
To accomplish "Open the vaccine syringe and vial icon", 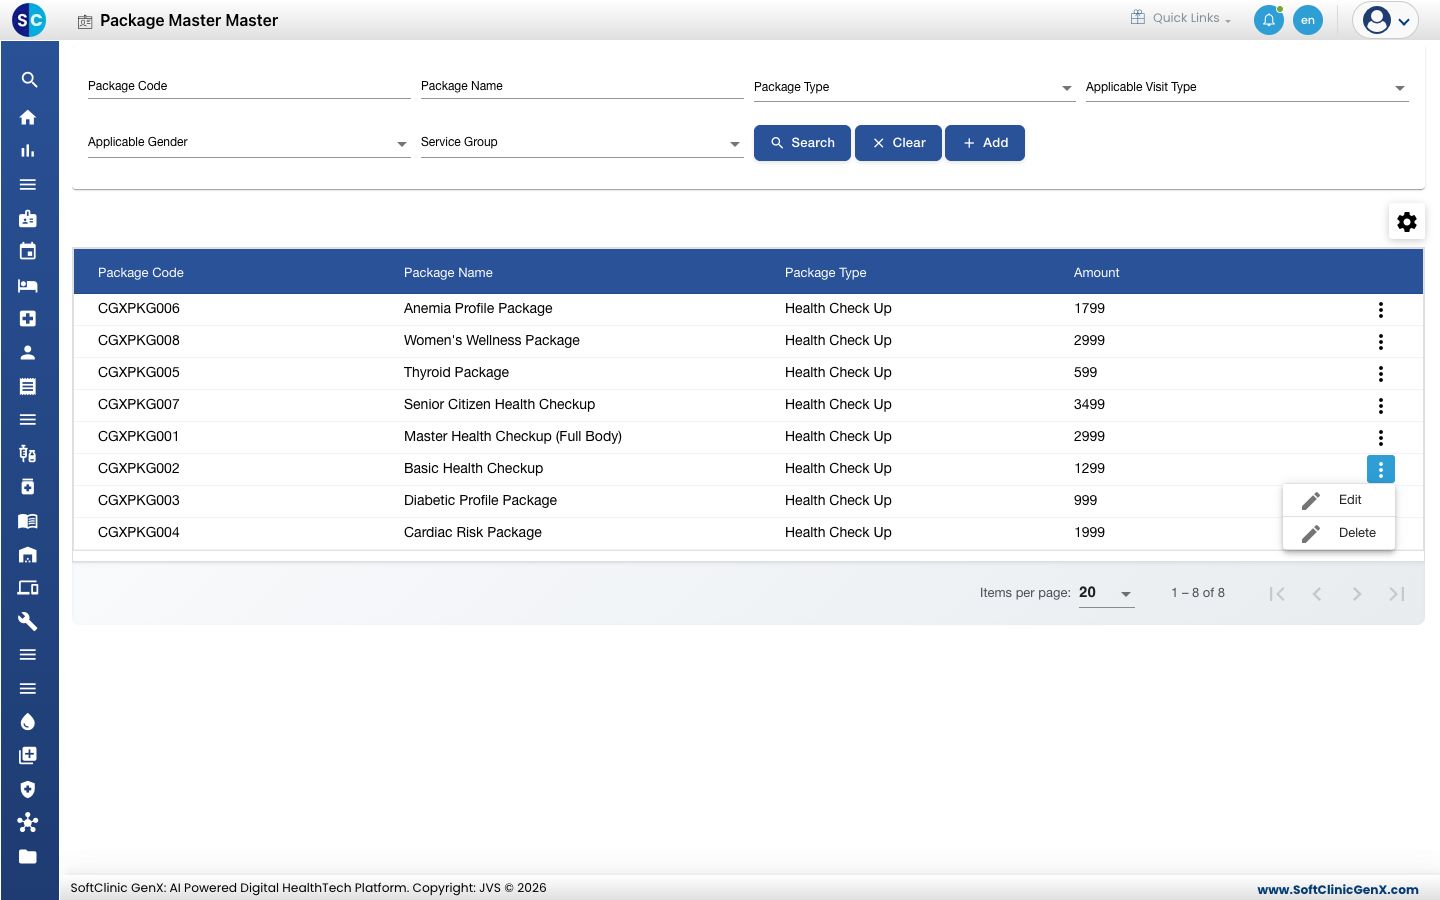I will tap(28, 453).
